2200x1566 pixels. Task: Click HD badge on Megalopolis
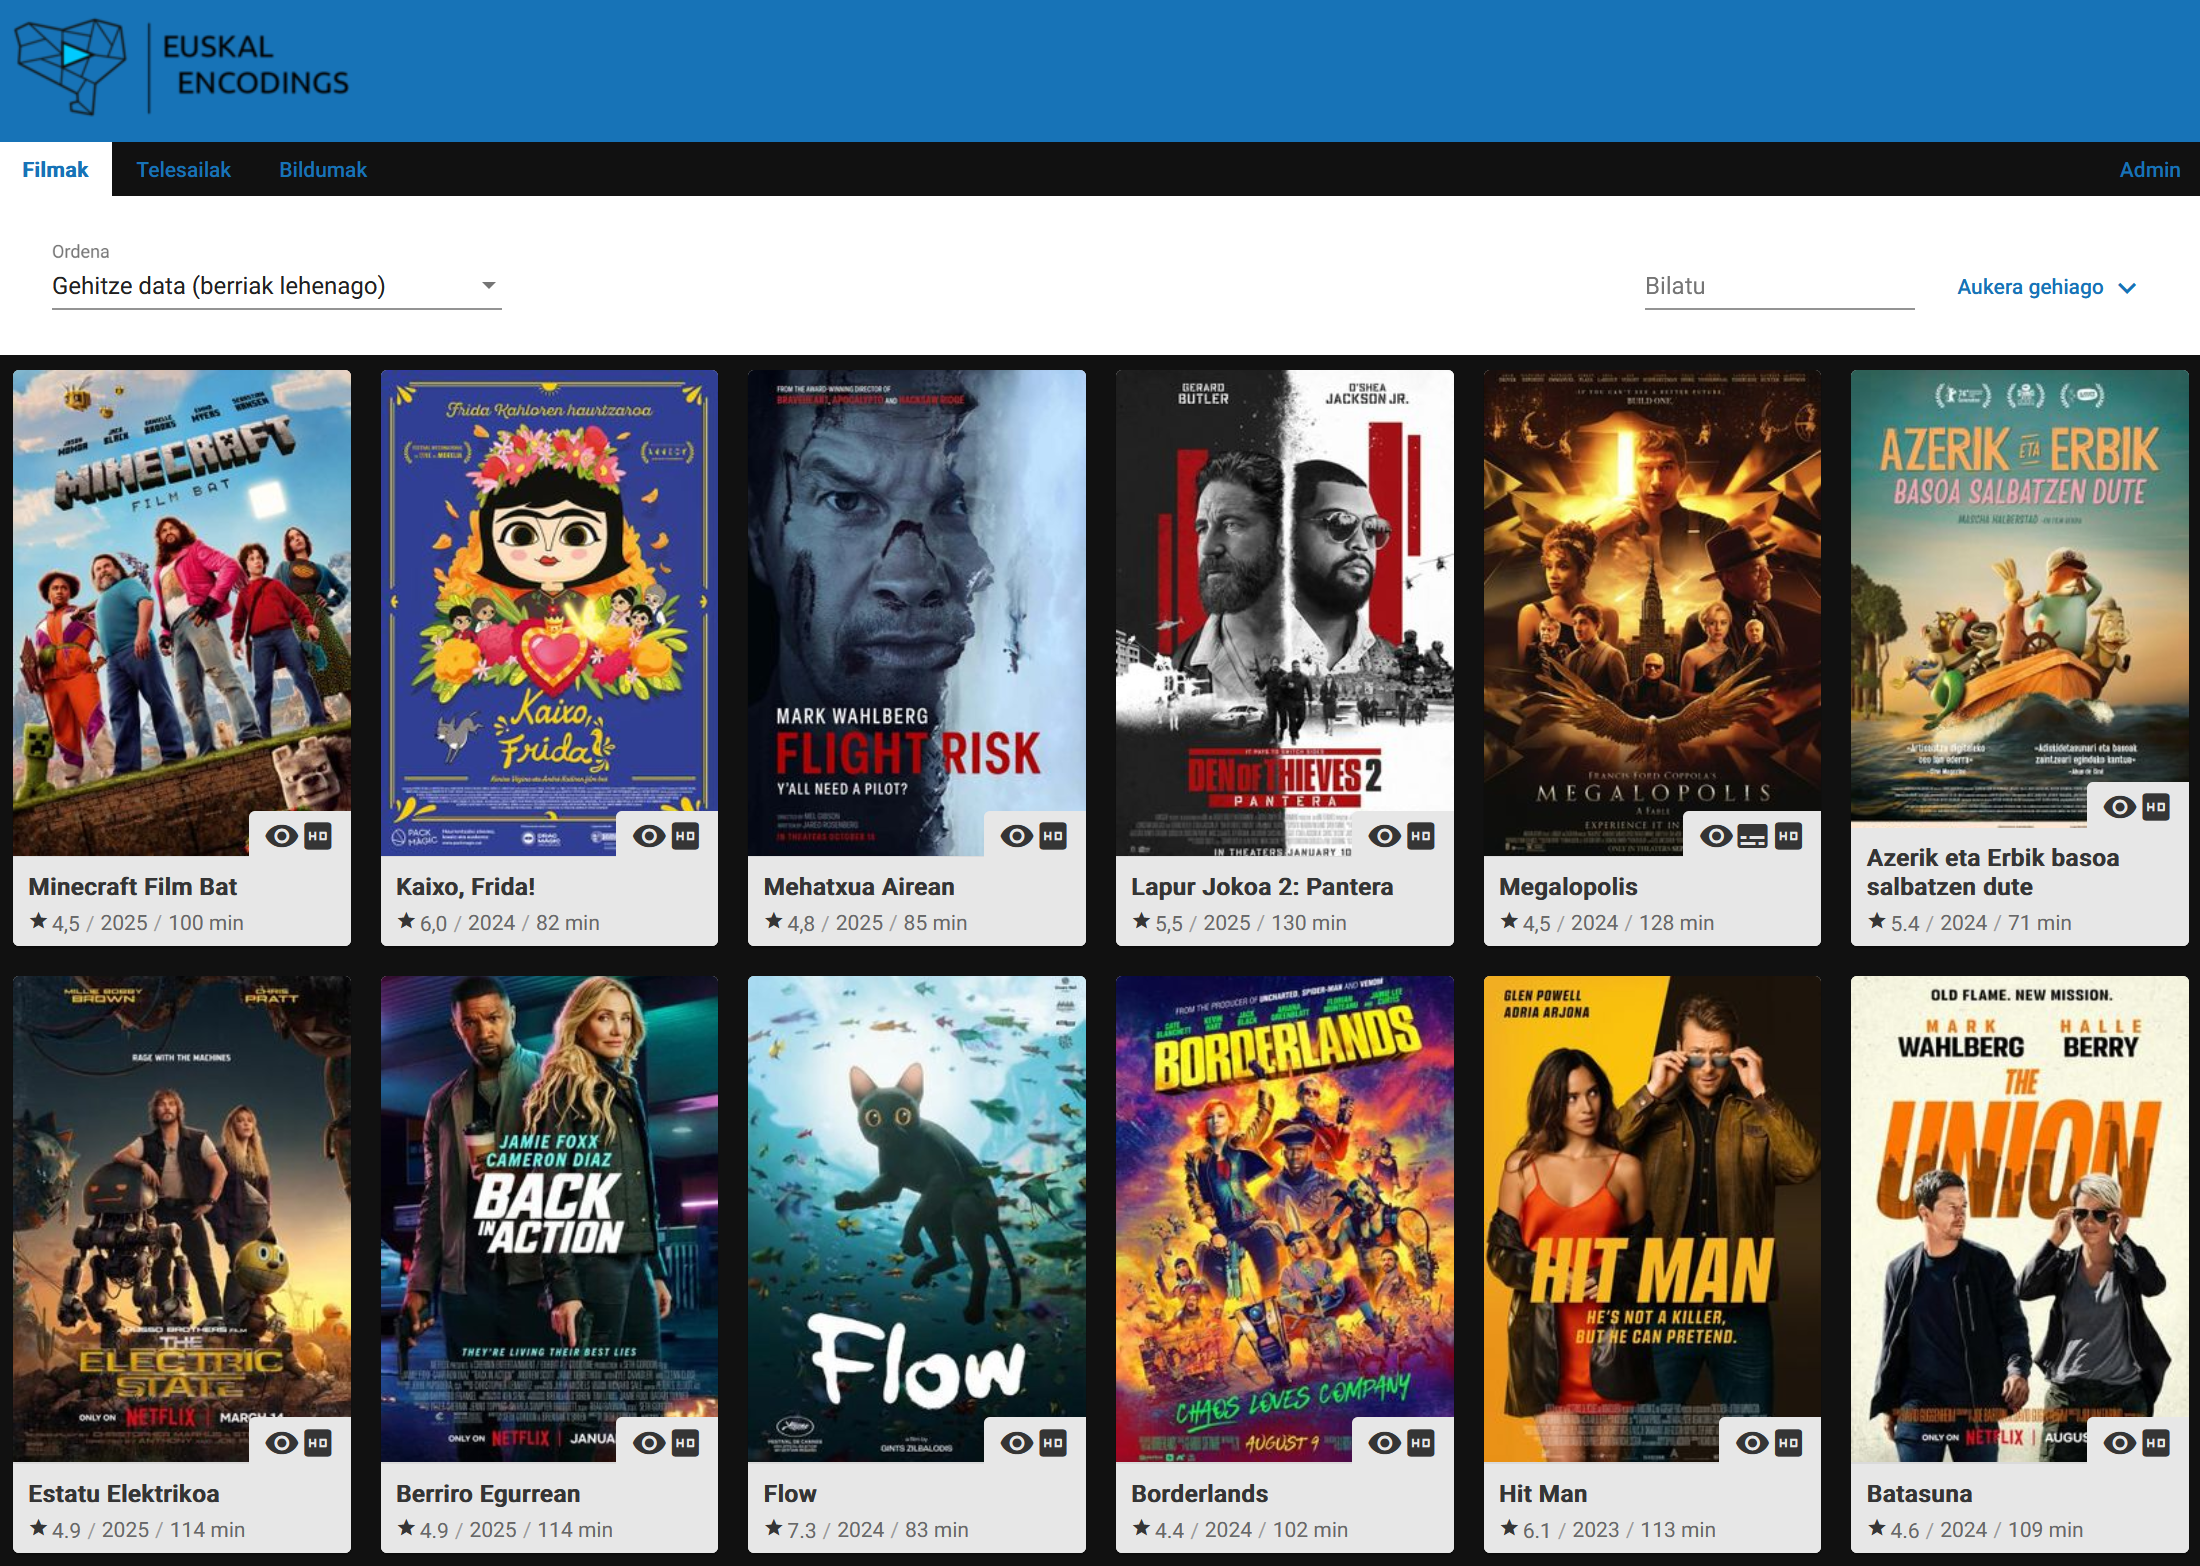point(1789,836)
